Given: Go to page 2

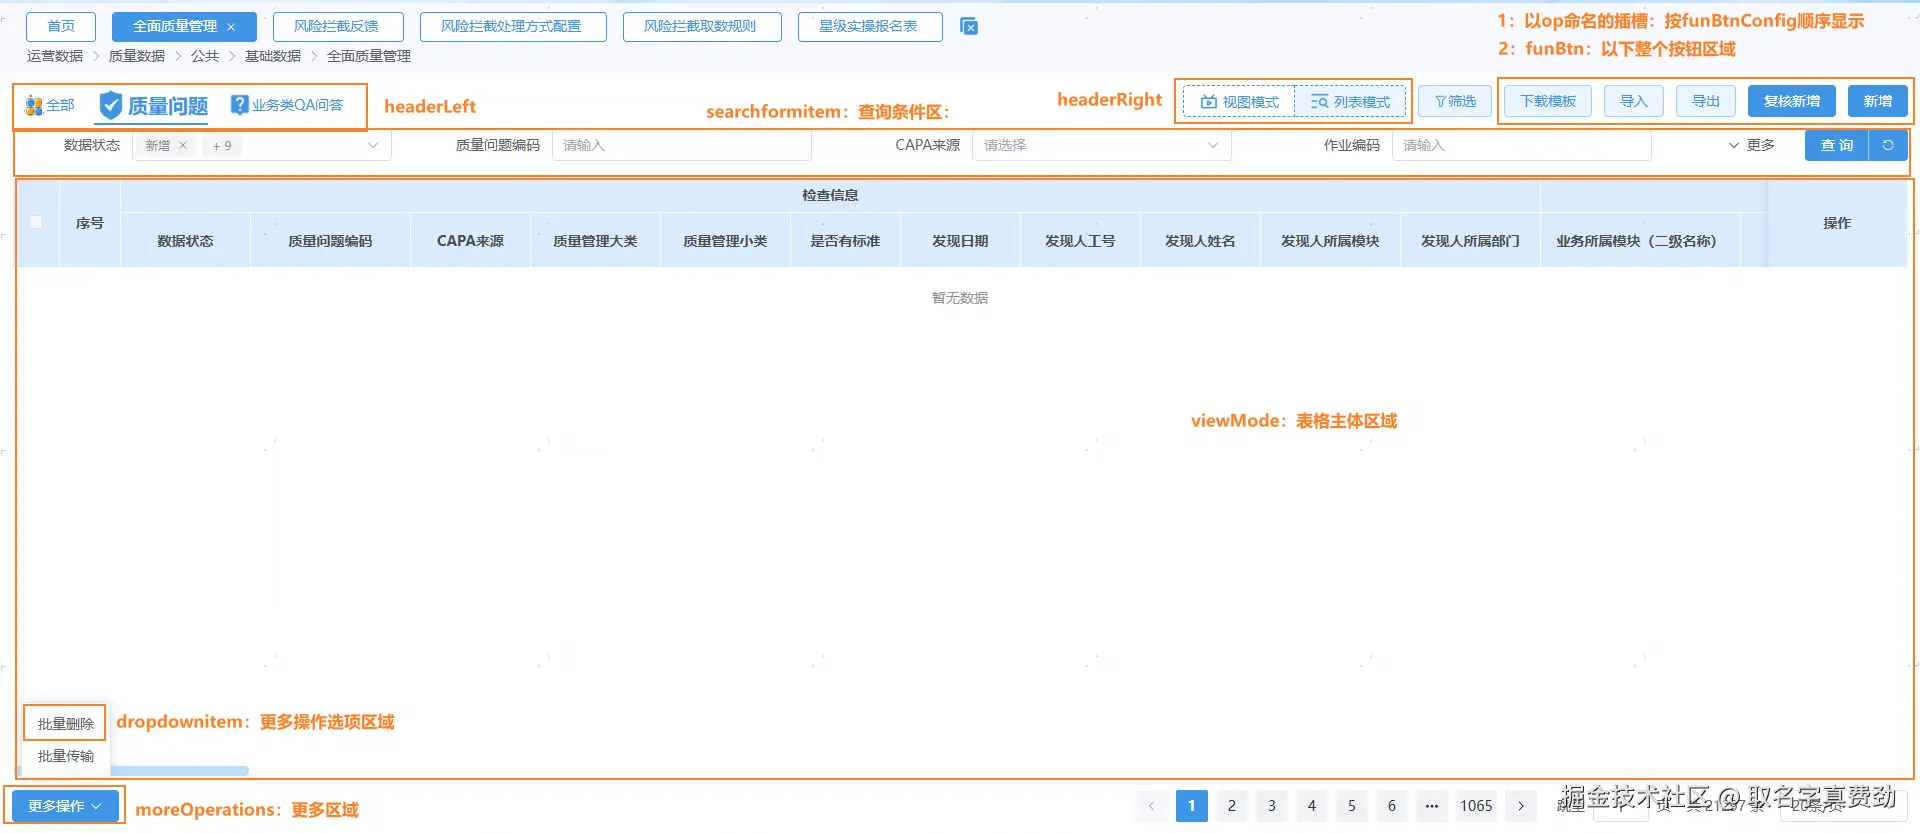Looking at the screenshot, I should pyautogui.click(x=1232, y=806).
